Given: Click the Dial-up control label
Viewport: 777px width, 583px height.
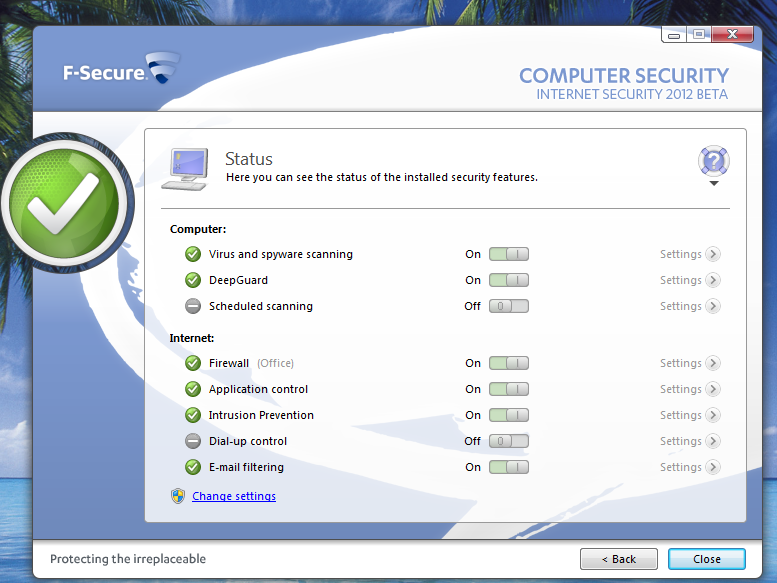Looking at the screenshot, I should point(248,441).
